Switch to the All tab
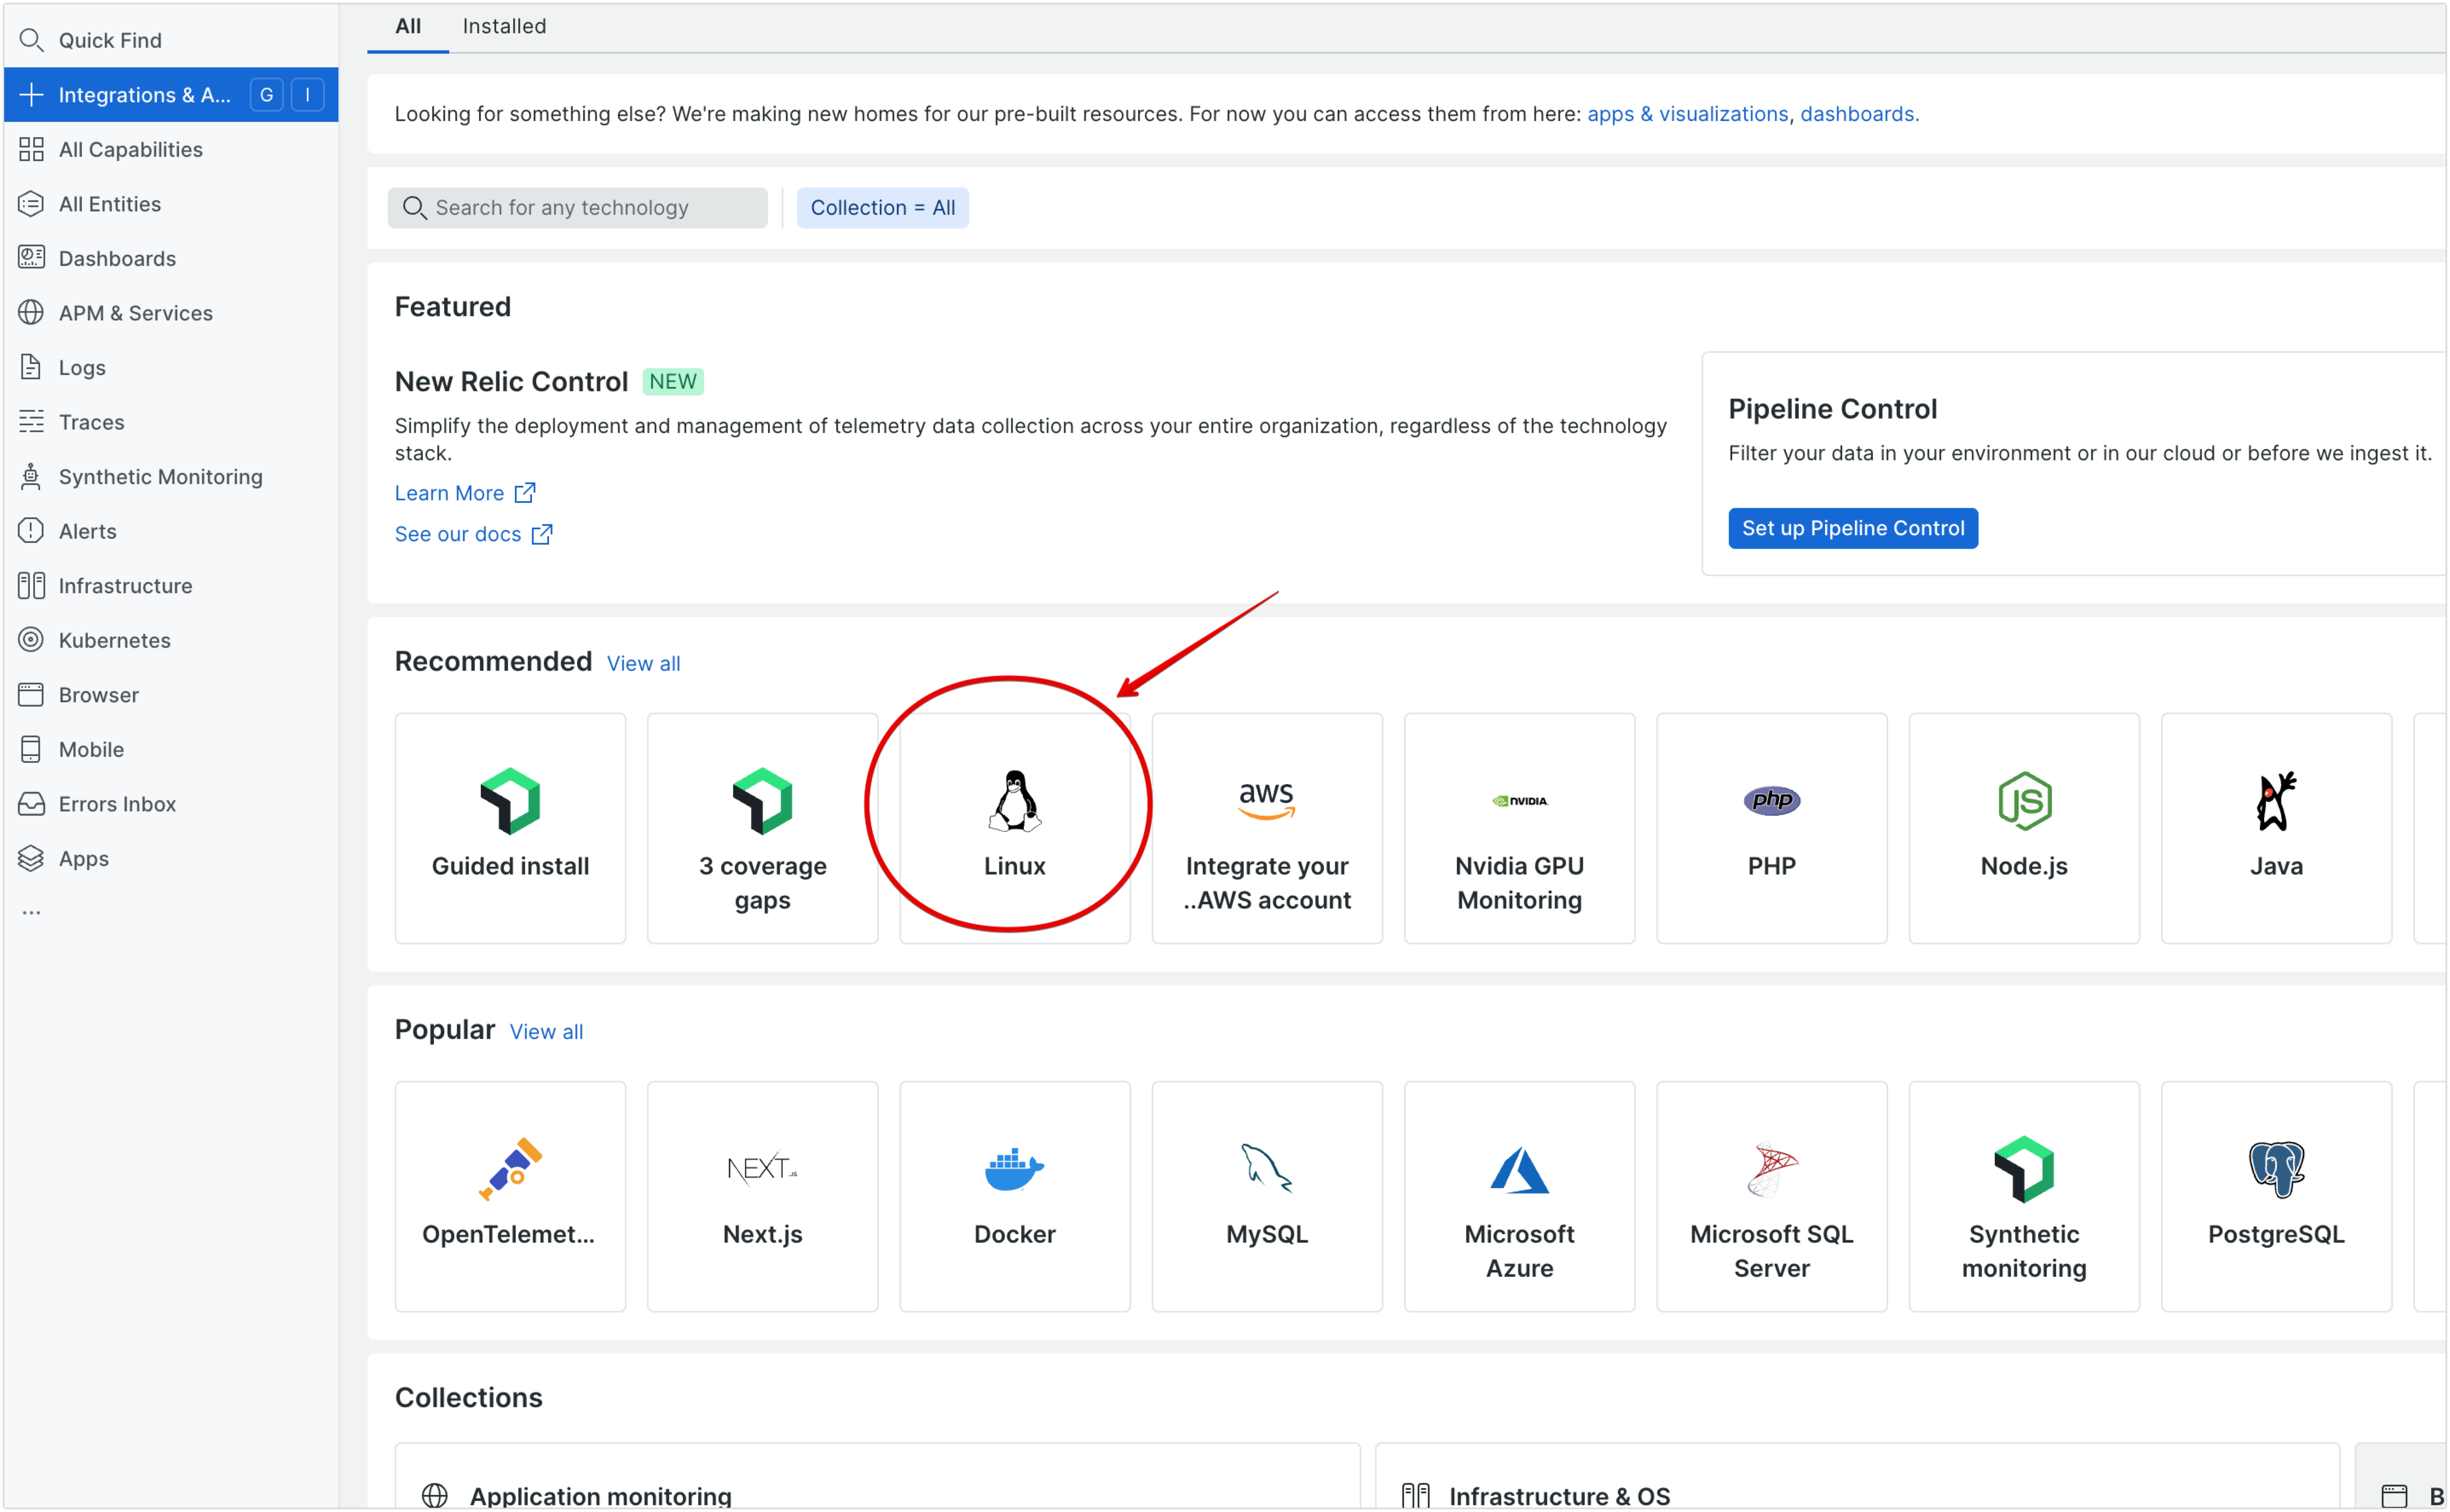This screenshot has width=2450, height=1512. point(408,27)
